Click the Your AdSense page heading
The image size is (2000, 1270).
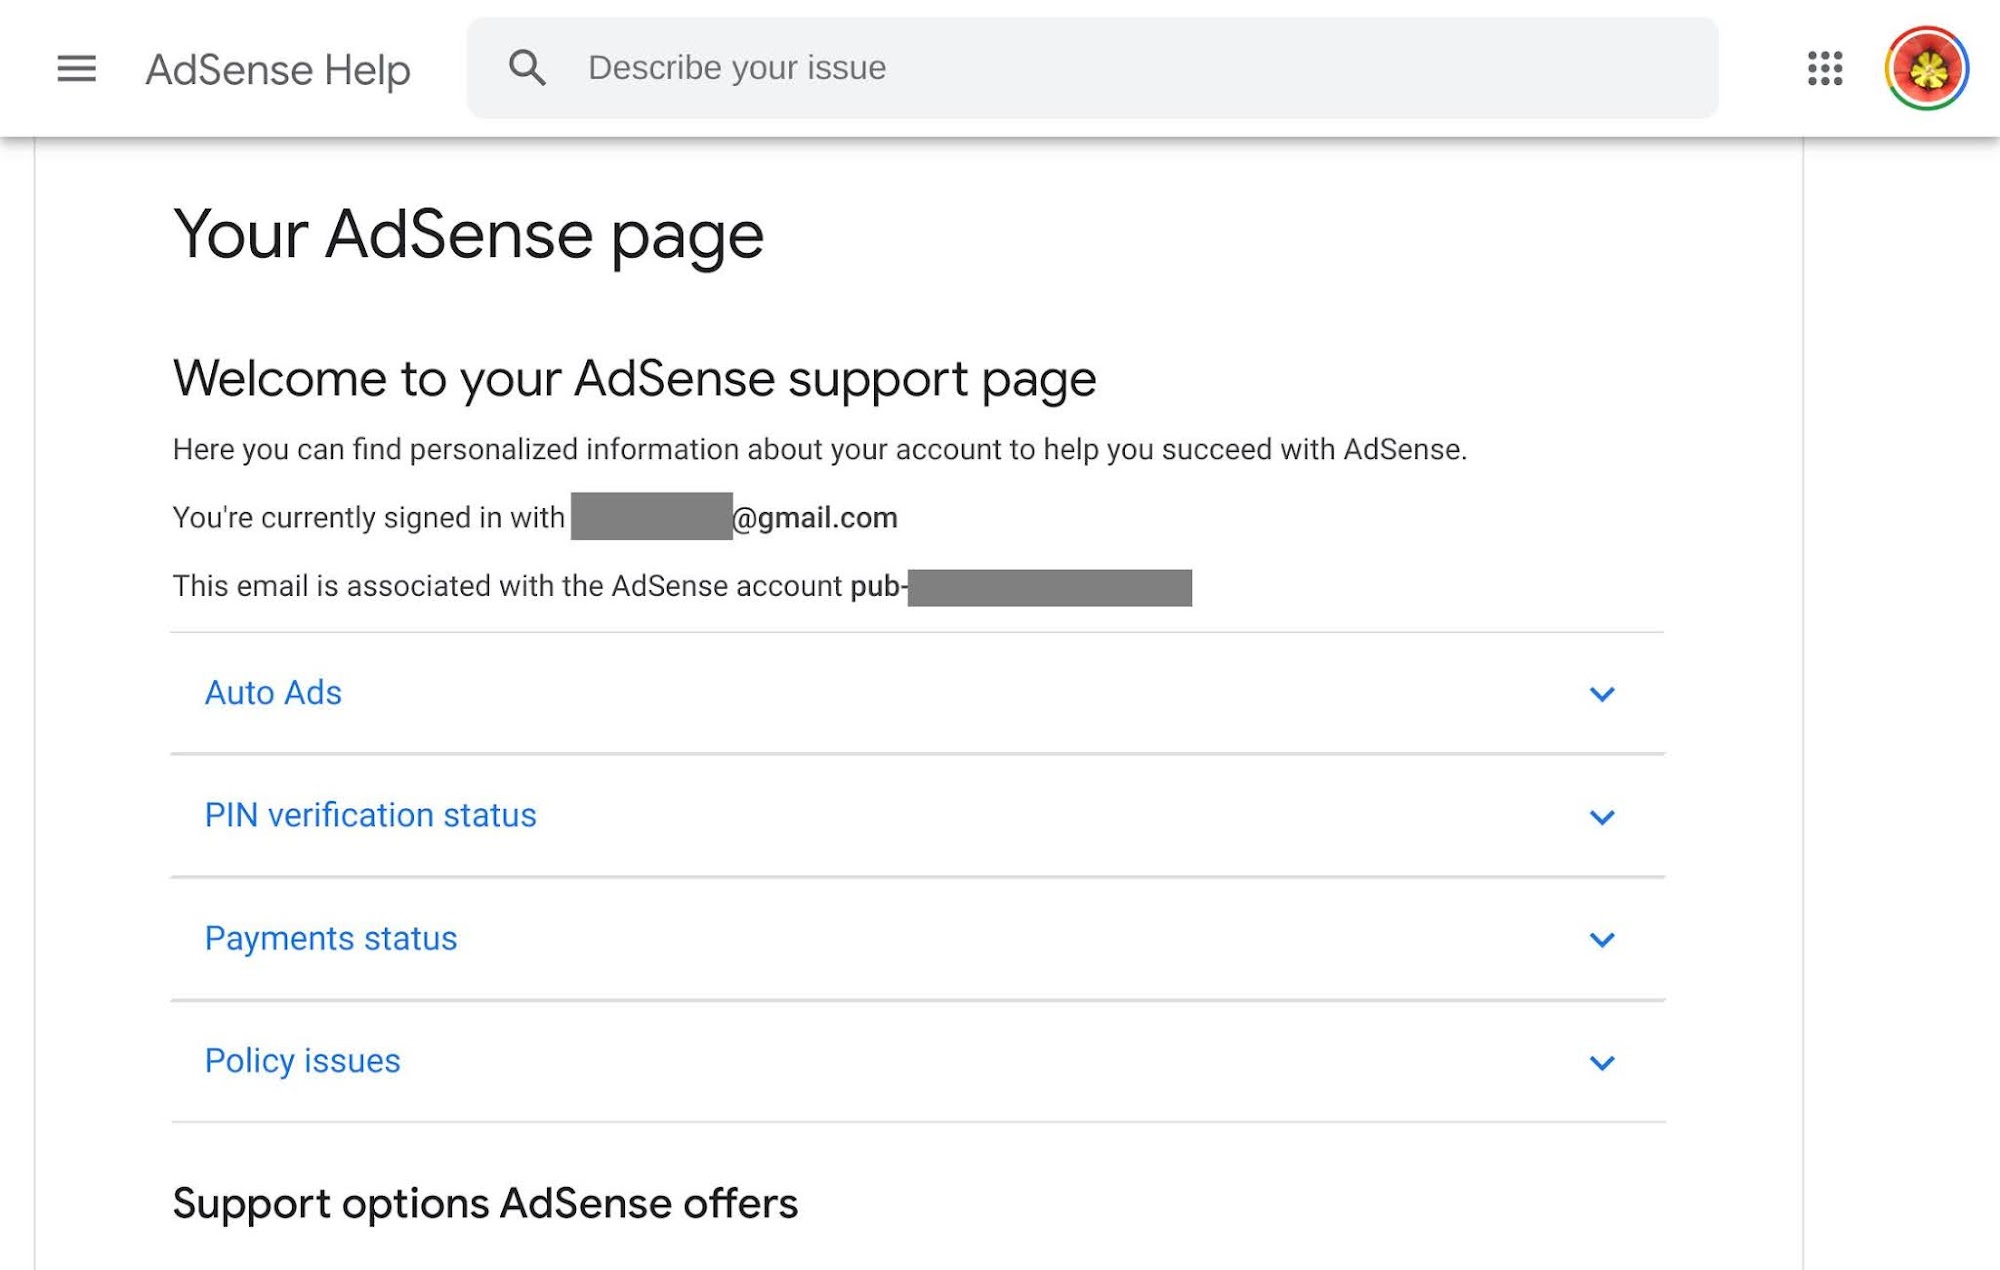[x=468, y=236]
